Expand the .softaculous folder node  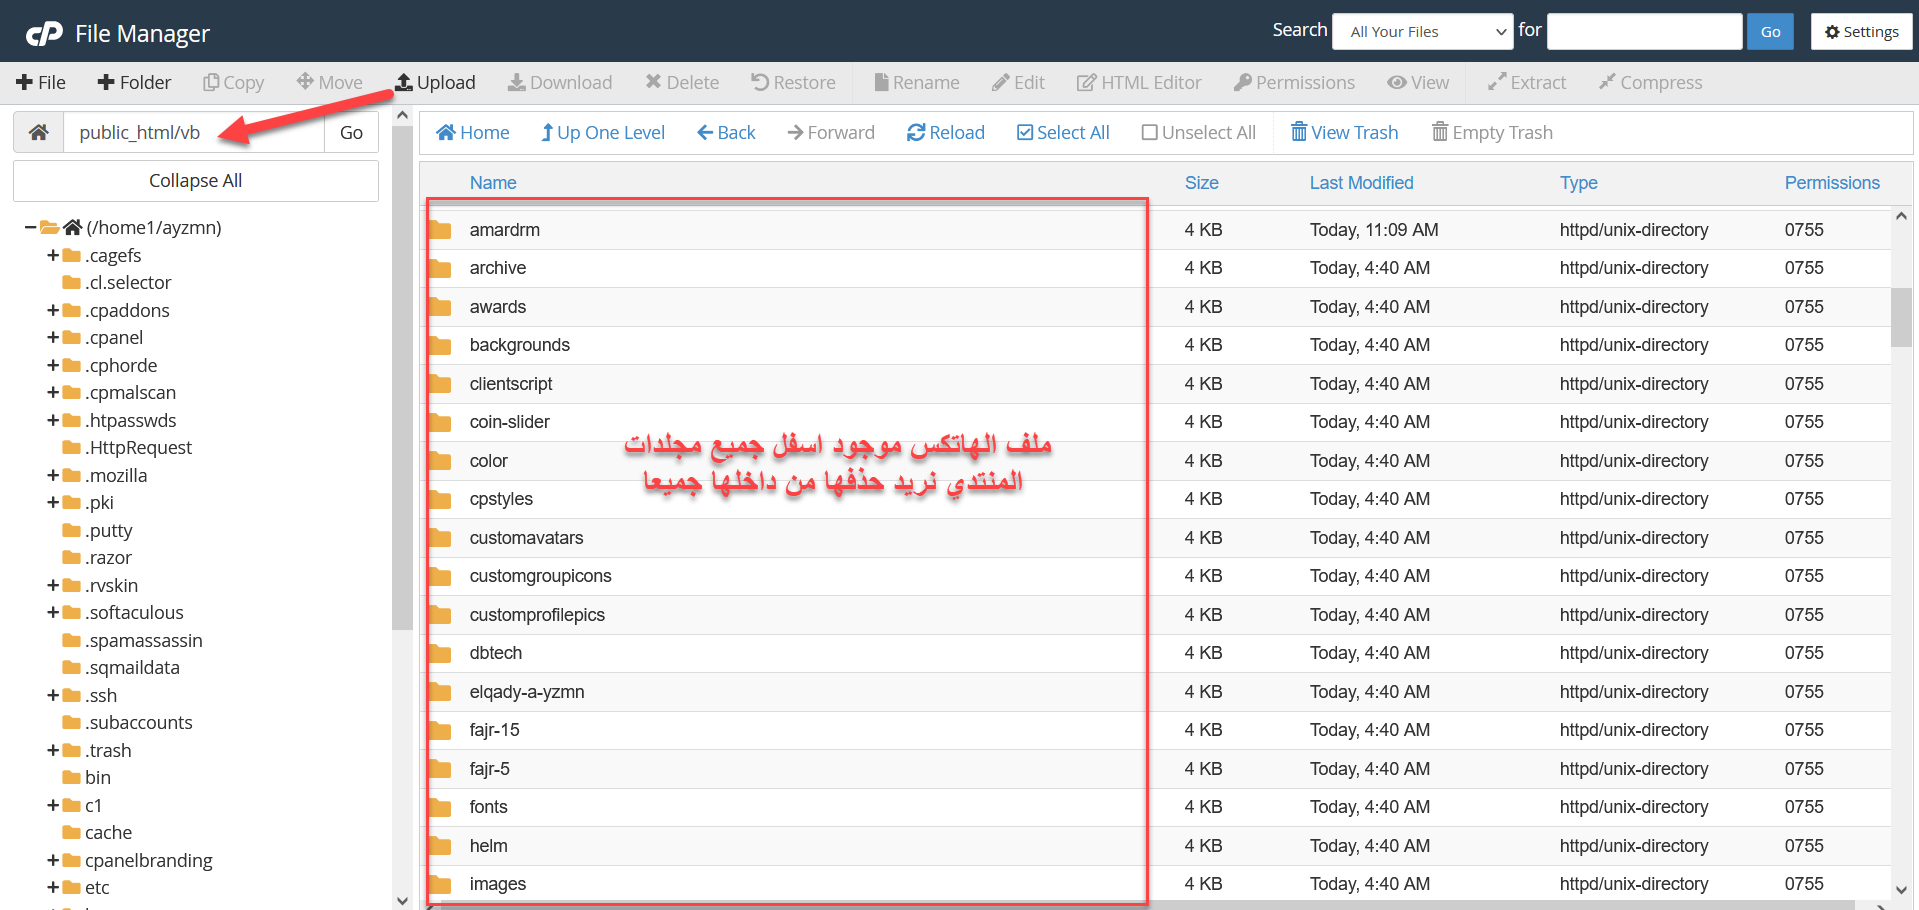(53, 613)
